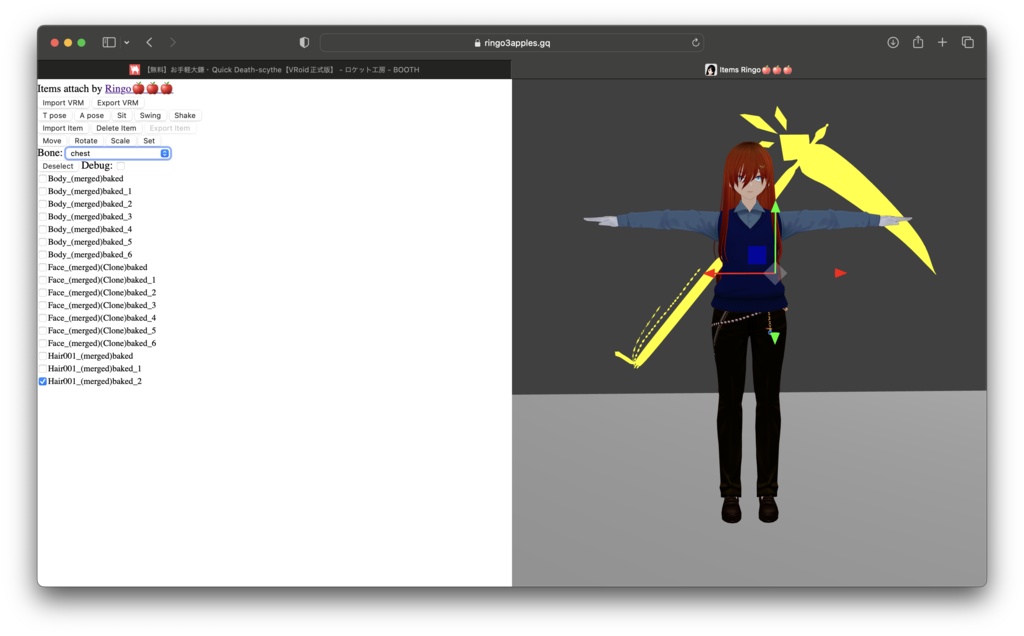Click the Shake button

point(185,115)
